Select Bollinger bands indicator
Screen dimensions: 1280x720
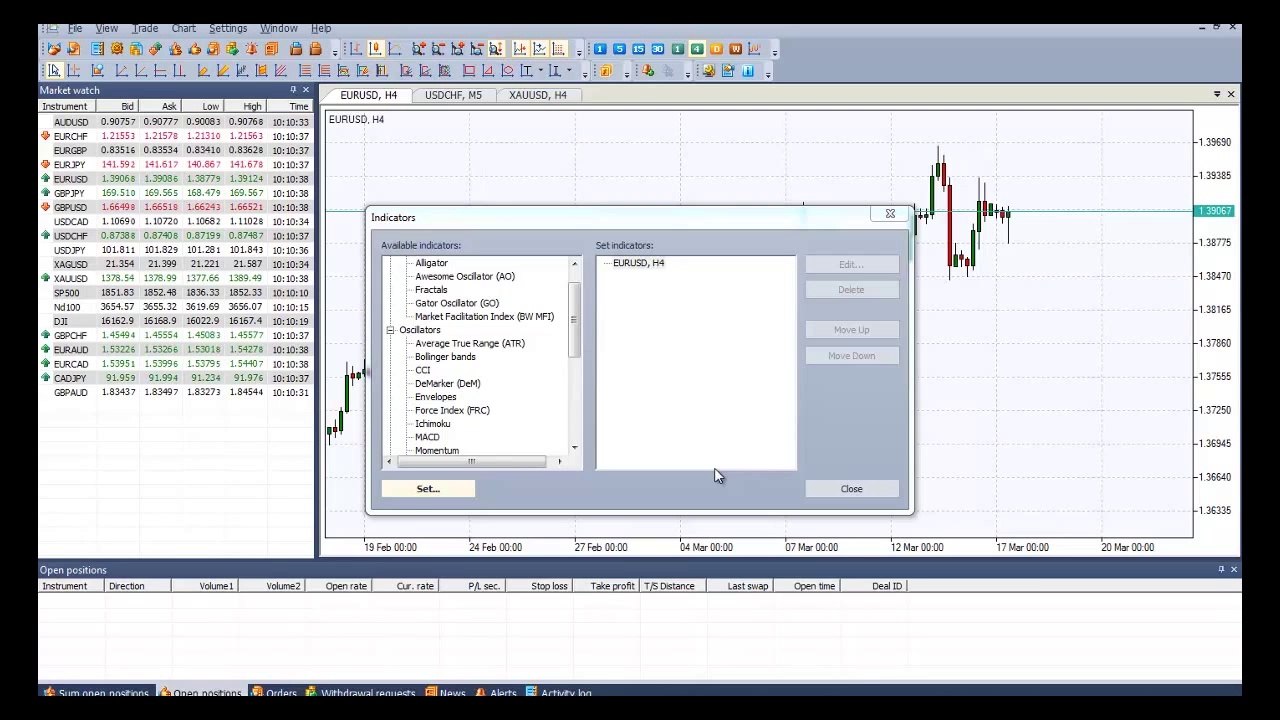click(x=445, y=357)
